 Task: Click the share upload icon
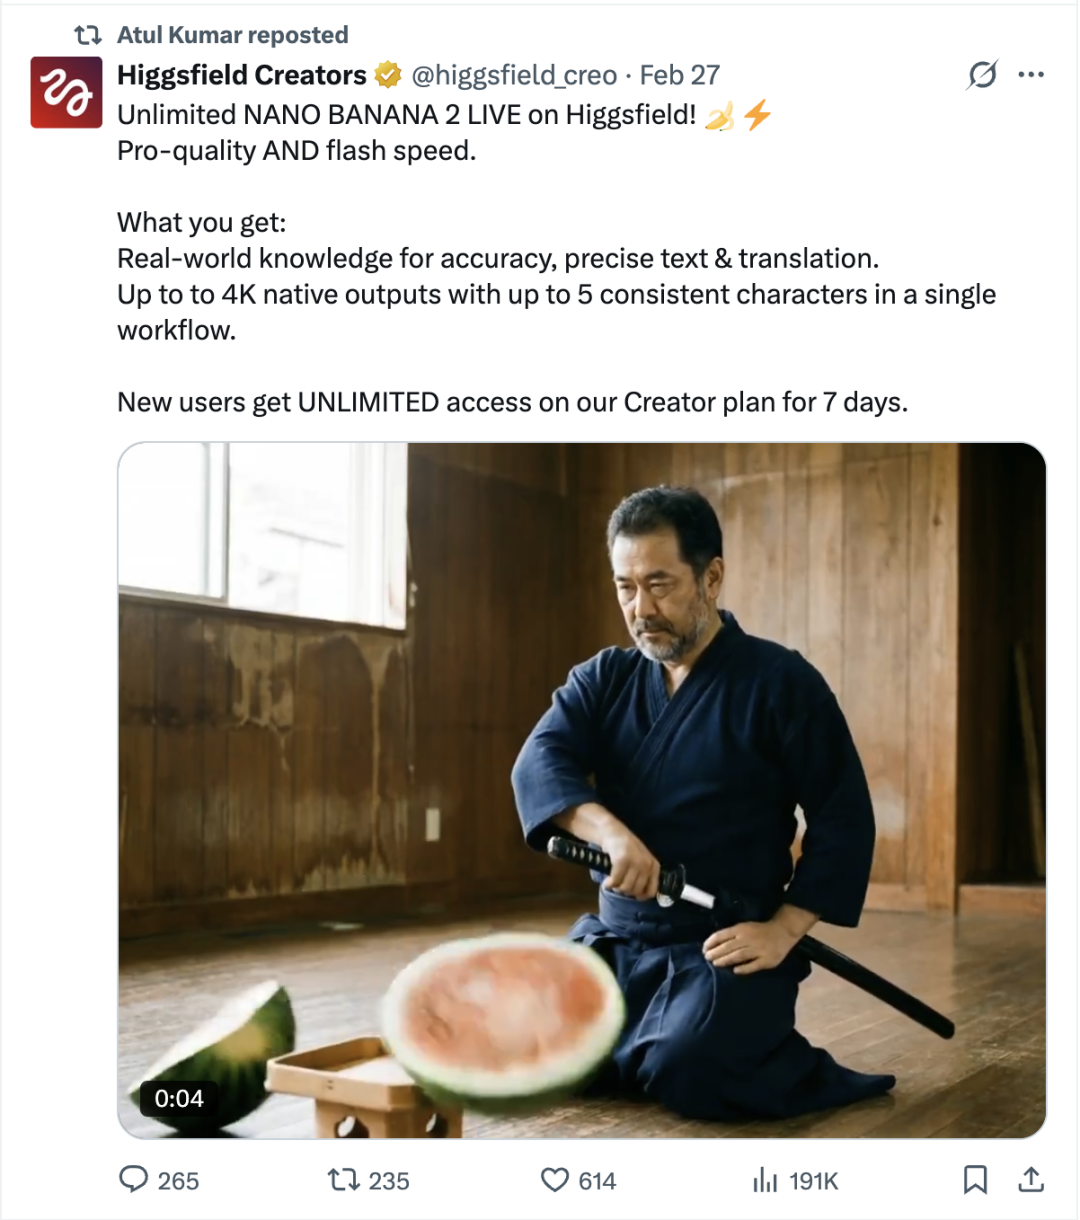click(x=1031, y=1180)
